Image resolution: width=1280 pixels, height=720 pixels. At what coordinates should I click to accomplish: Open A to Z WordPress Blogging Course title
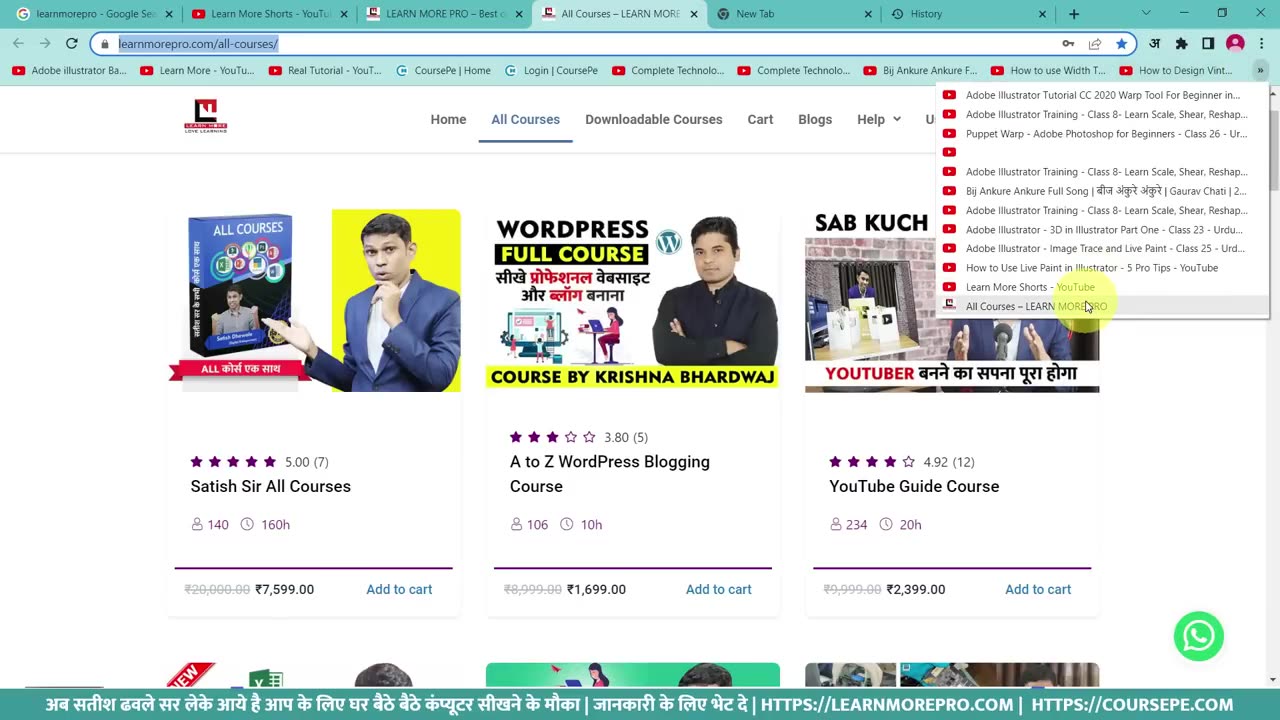610,474
